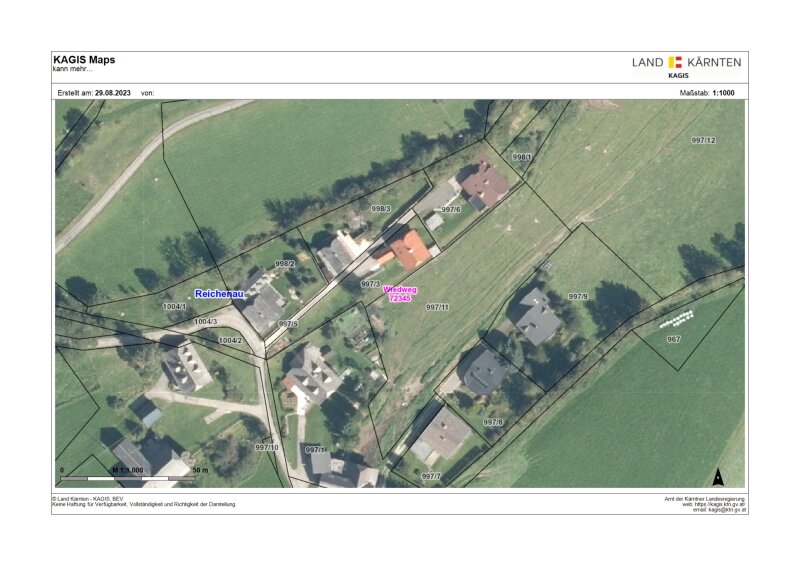
Task: Pick parcel number 997/9
Action: click(x=578, y=297)
